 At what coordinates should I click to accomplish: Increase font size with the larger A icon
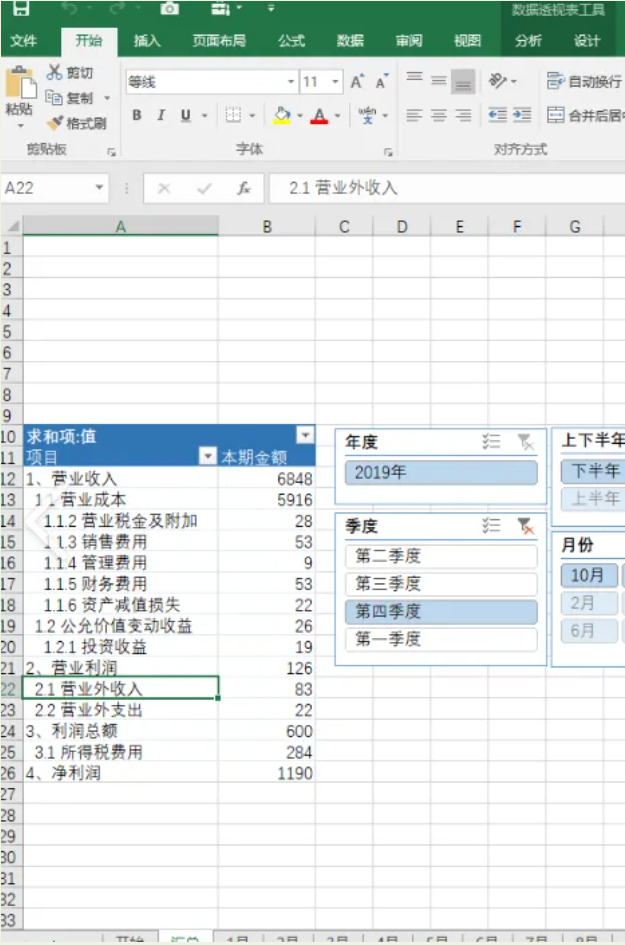[x=357, y=81]
